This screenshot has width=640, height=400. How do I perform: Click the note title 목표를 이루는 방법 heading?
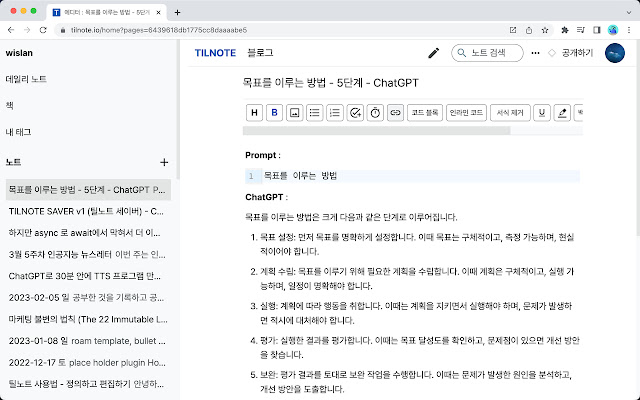331,83
